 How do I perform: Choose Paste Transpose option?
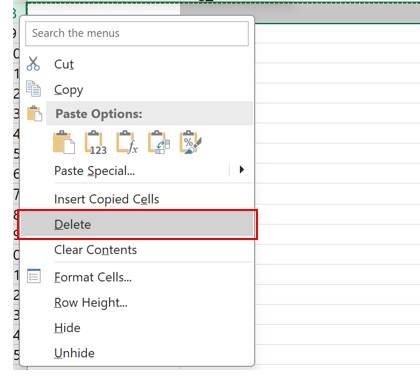click(x=159, y=142)
